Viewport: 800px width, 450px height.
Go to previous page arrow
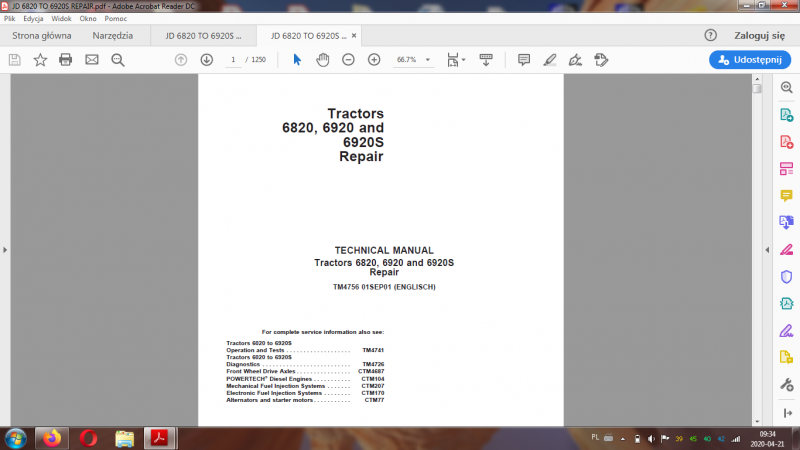(181, 60)
